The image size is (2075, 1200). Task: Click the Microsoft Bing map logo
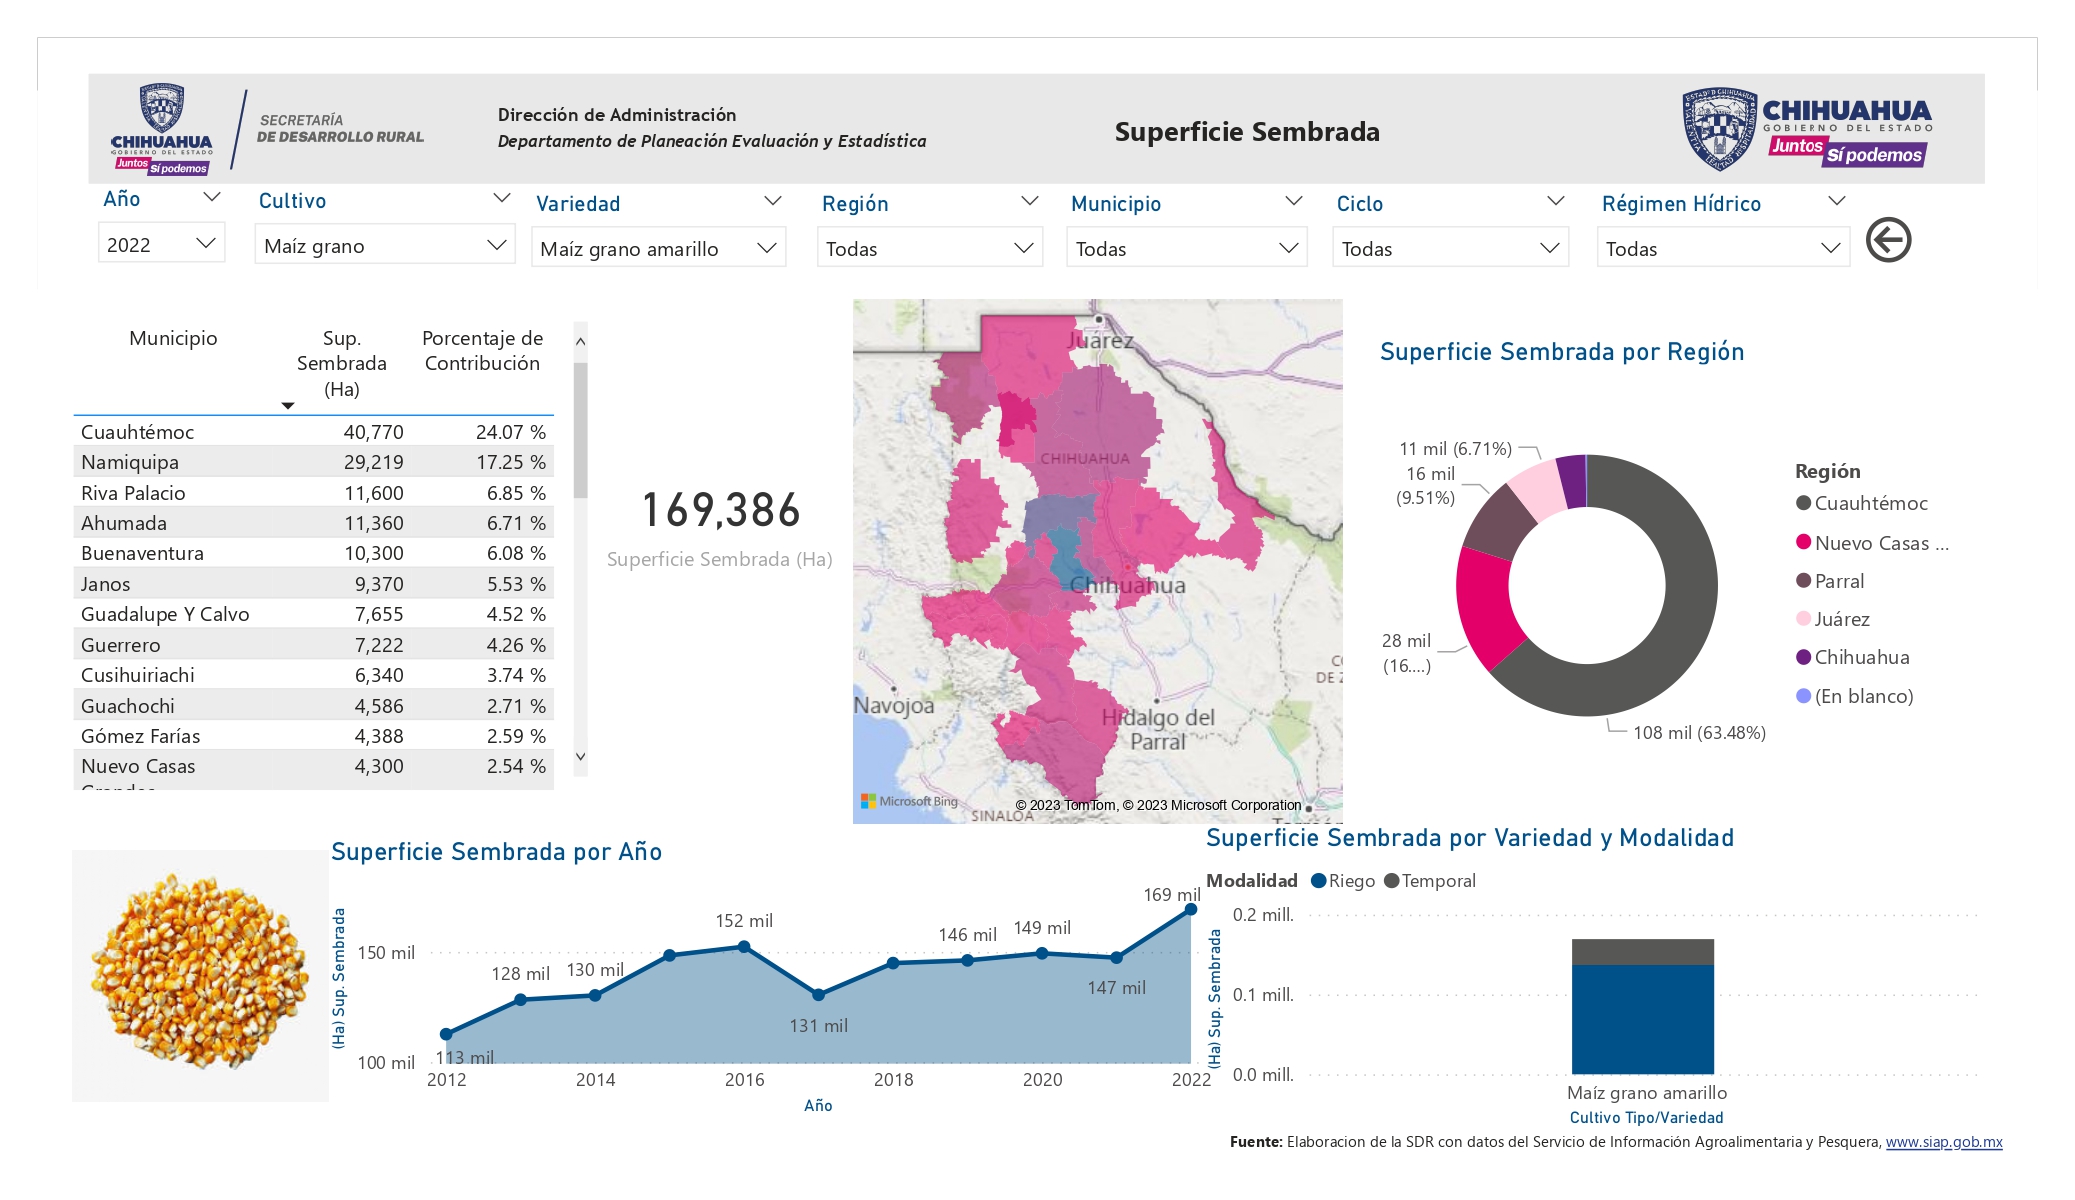pos(909,801)
